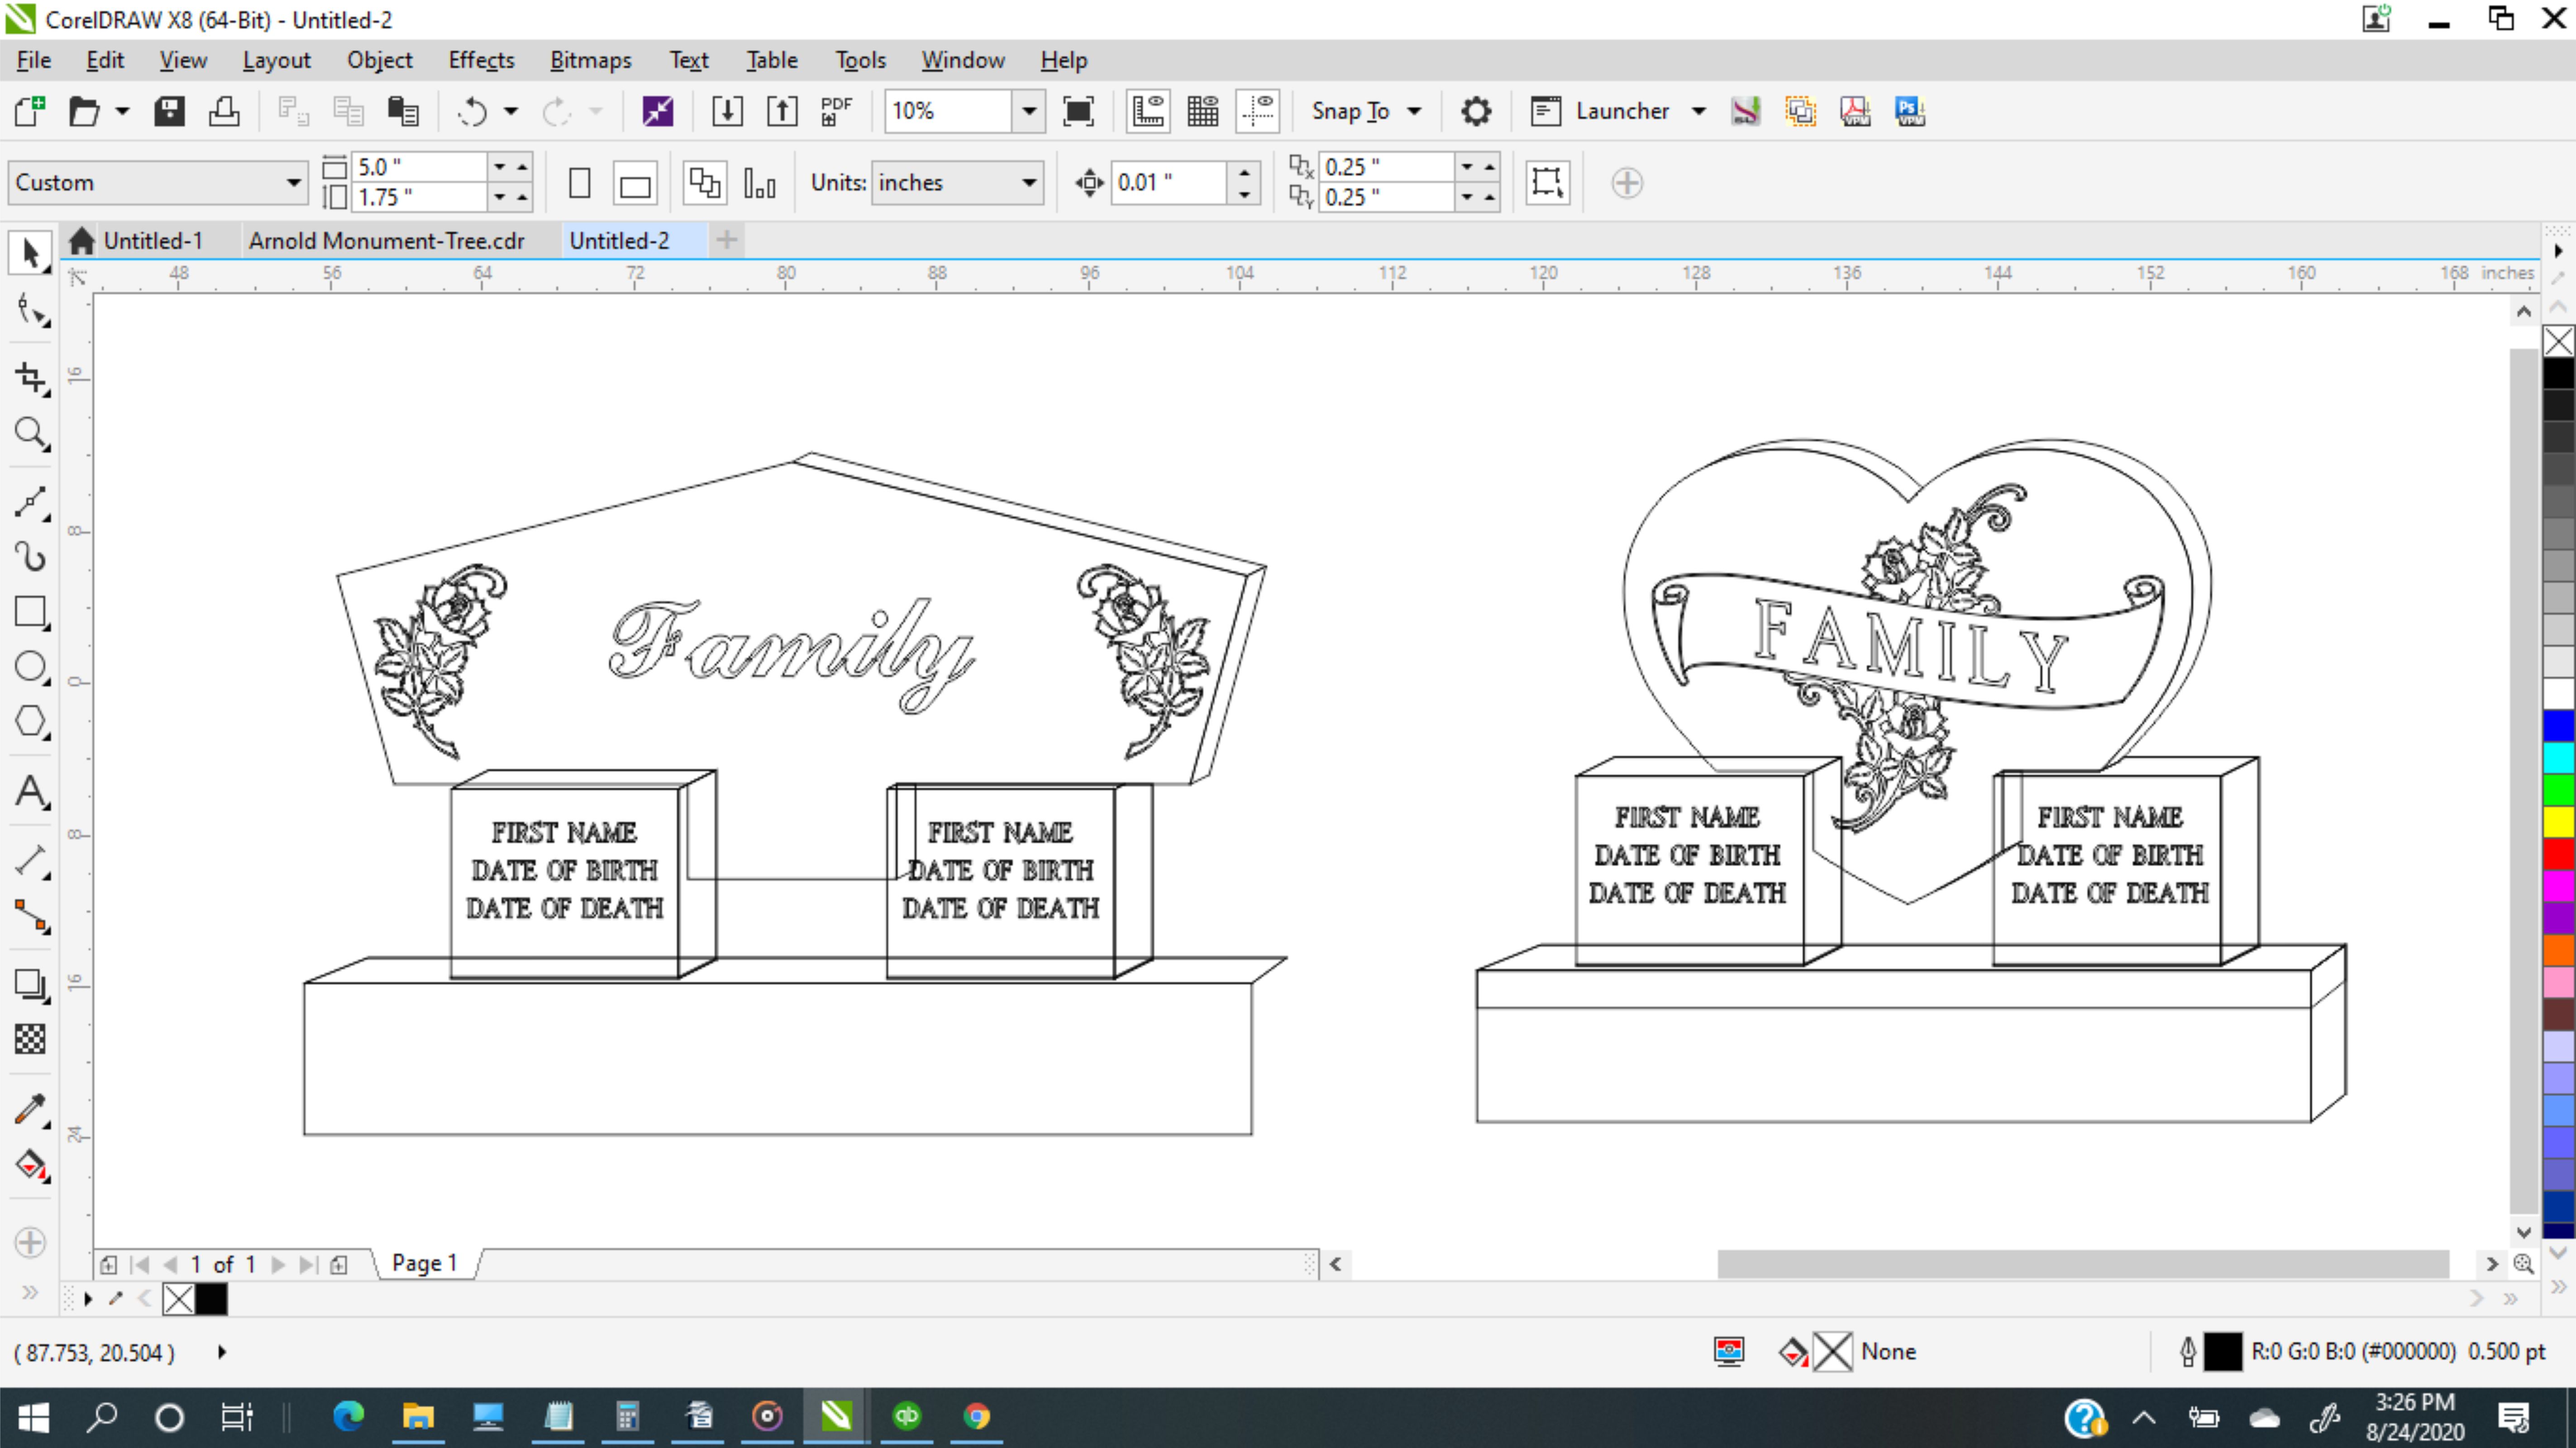Toggle Show grid
The width and height of the screenshot is (2576, 1448).
[x=1203, y=111]
